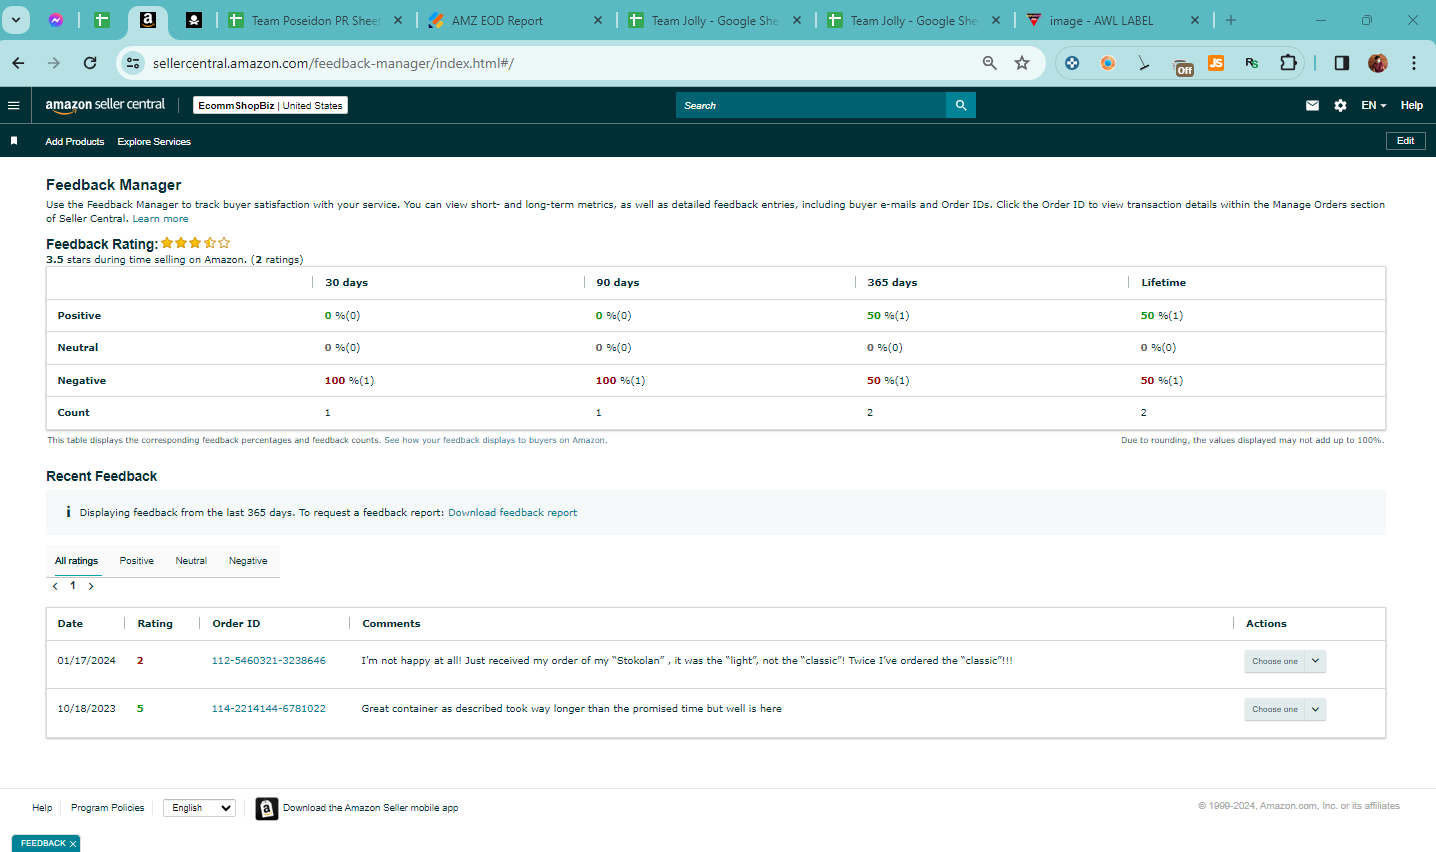Open order 112-5460321-3238646
The height and width of the screenshot is (852, 1436).
(269, 661)
